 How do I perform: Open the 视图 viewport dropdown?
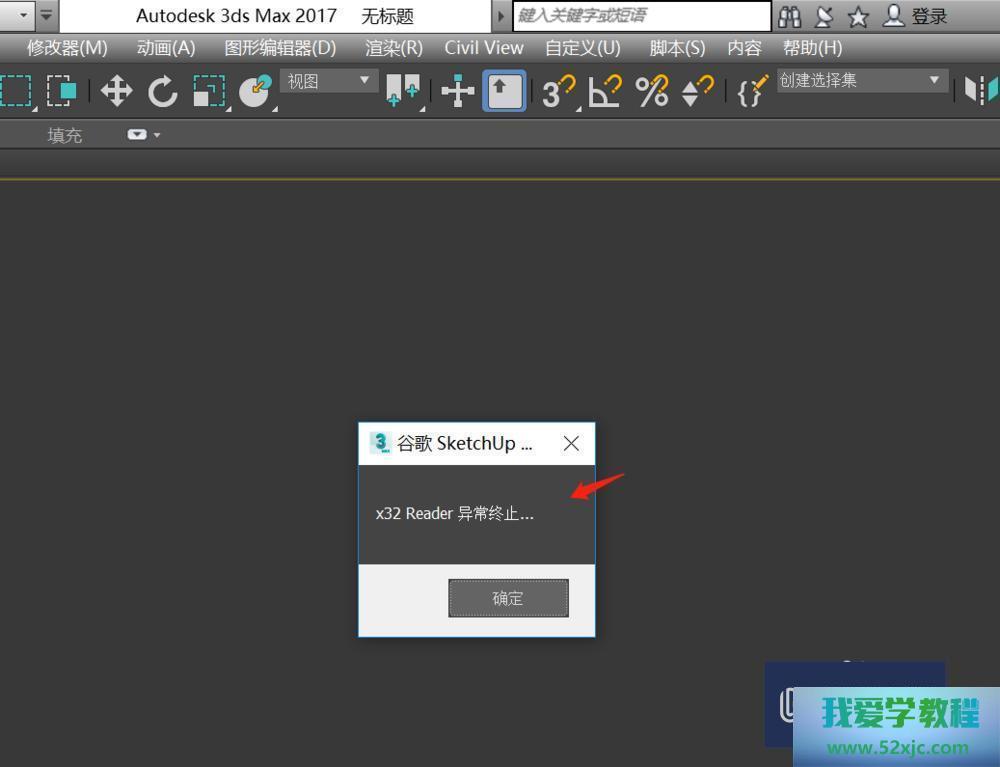pos(328,80)
